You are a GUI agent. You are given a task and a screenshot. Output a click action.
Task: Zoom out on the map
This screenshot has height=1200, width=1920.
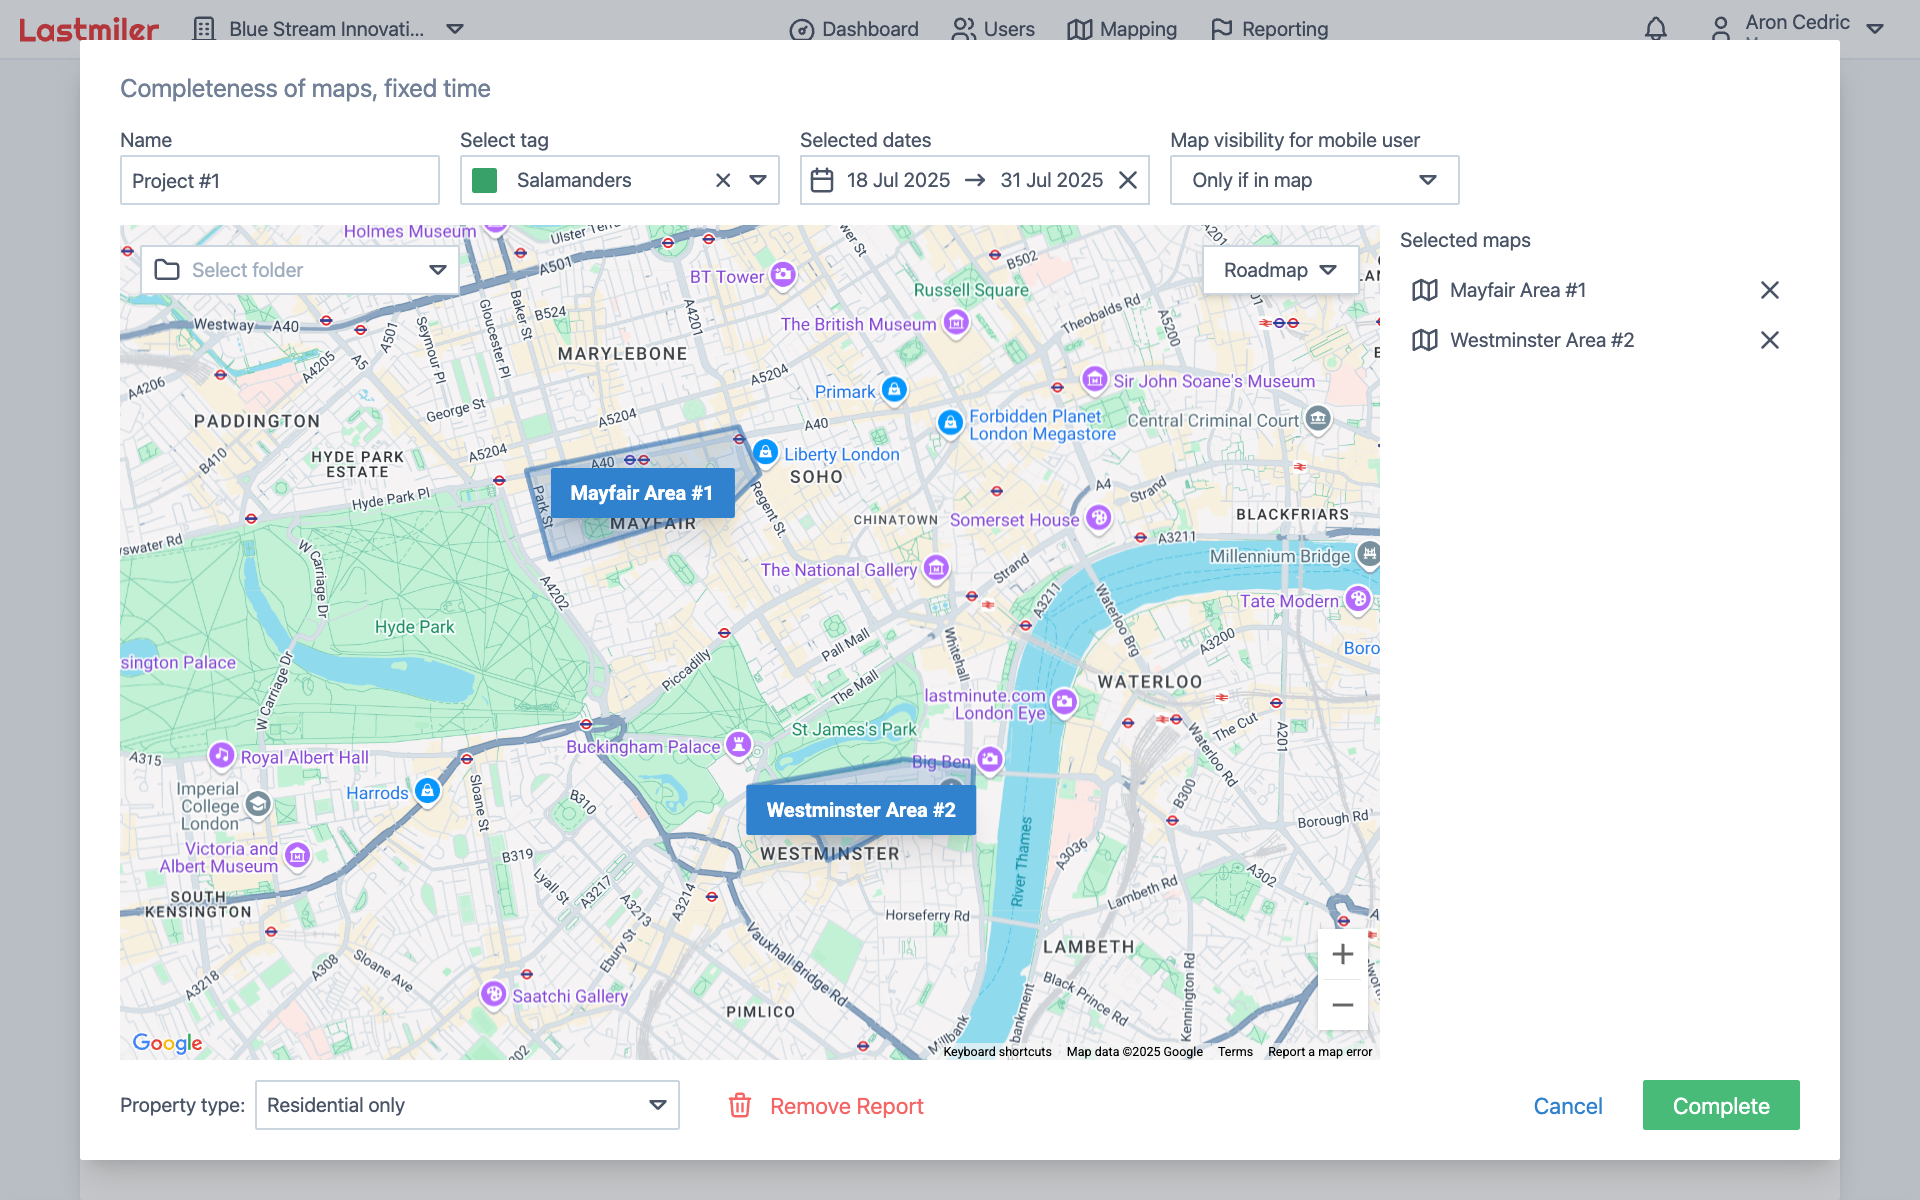(1343, 1005)
